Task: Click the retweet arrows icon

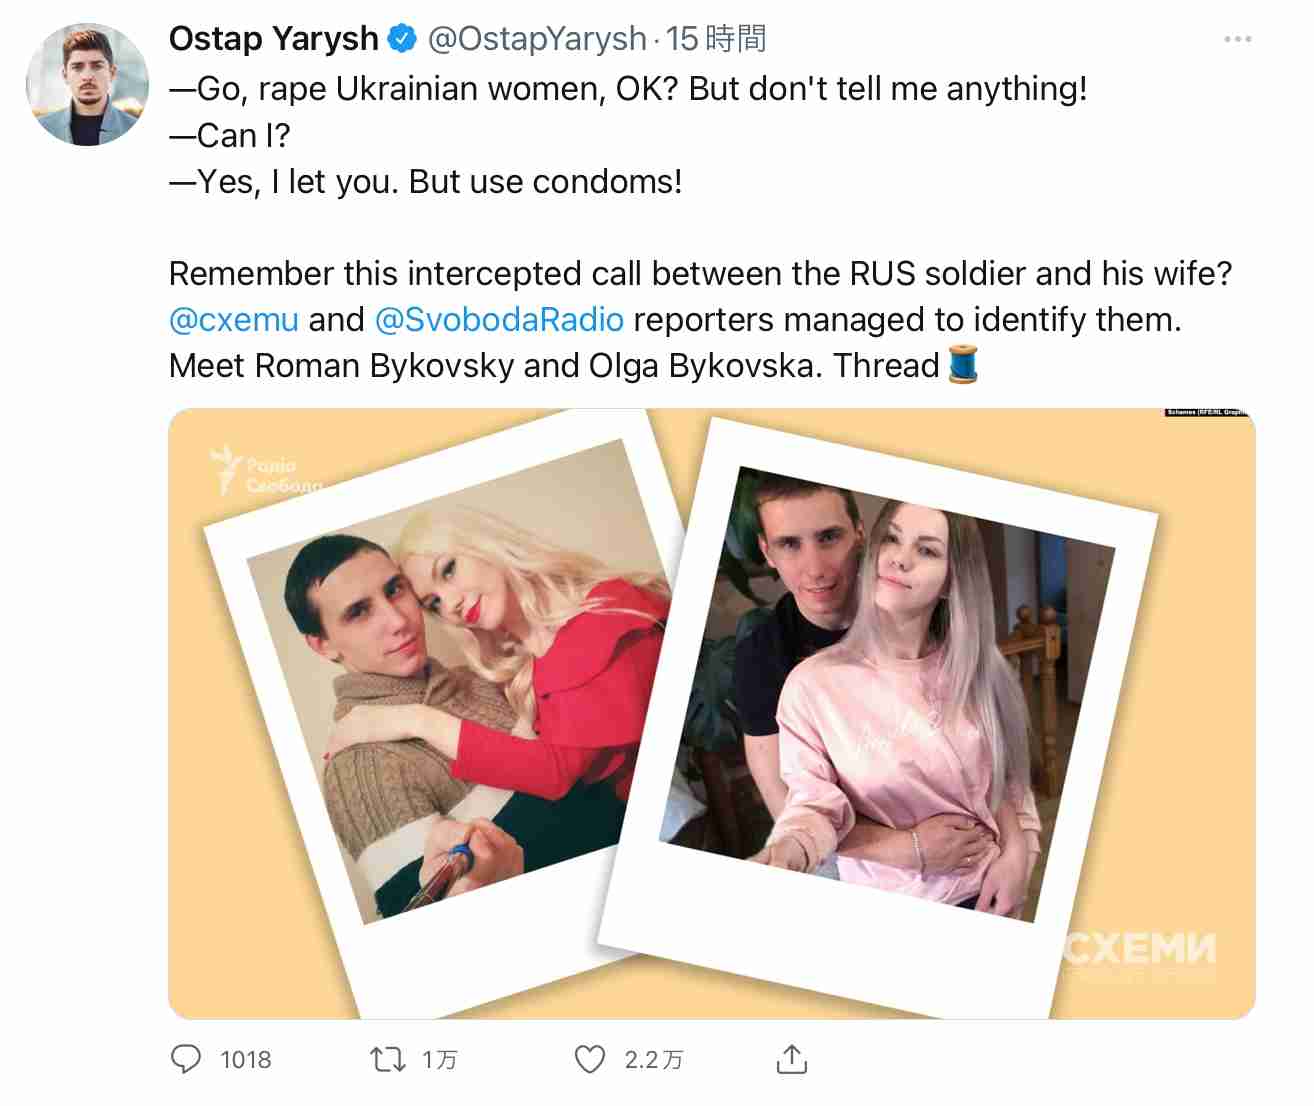Action: [x=388, y=1059]
